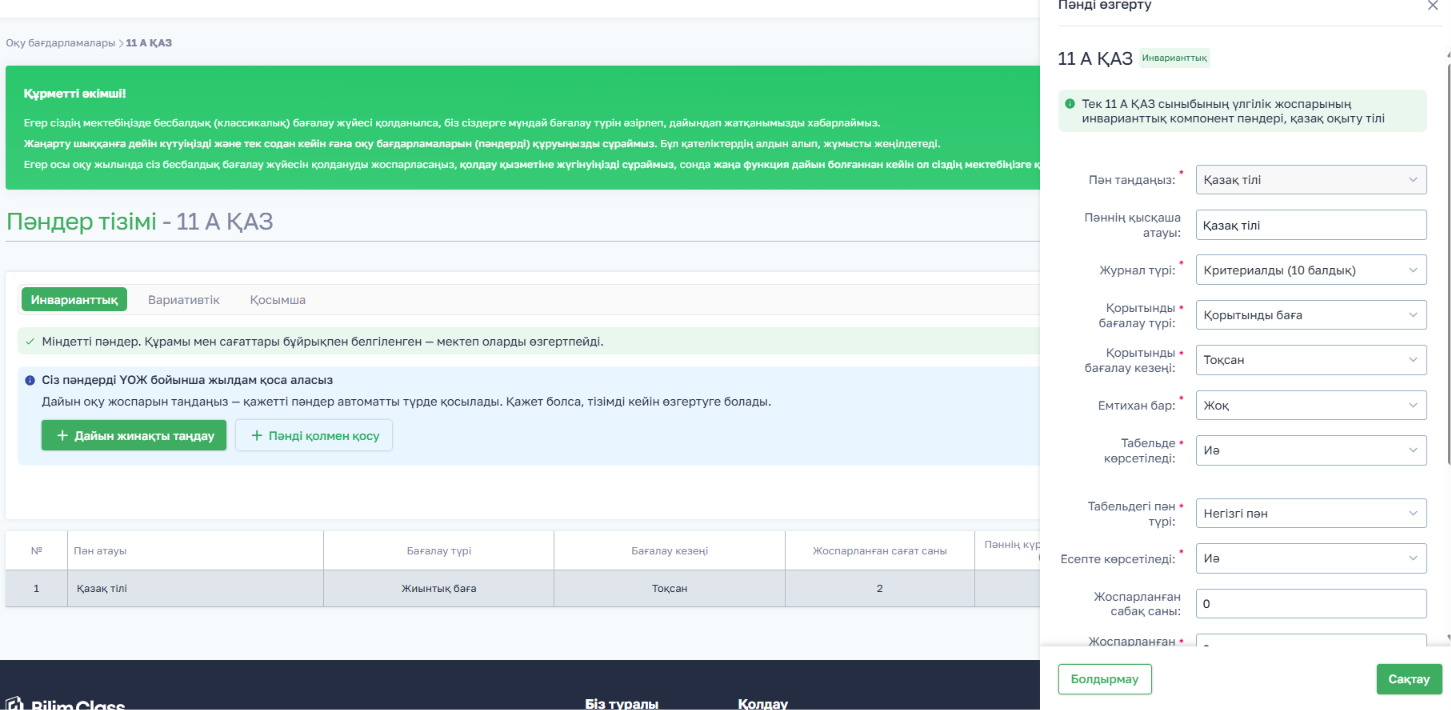Click the plus icon on Пәнді қолмен қосу
1451x710 pixels.
(x=256, y=436)
